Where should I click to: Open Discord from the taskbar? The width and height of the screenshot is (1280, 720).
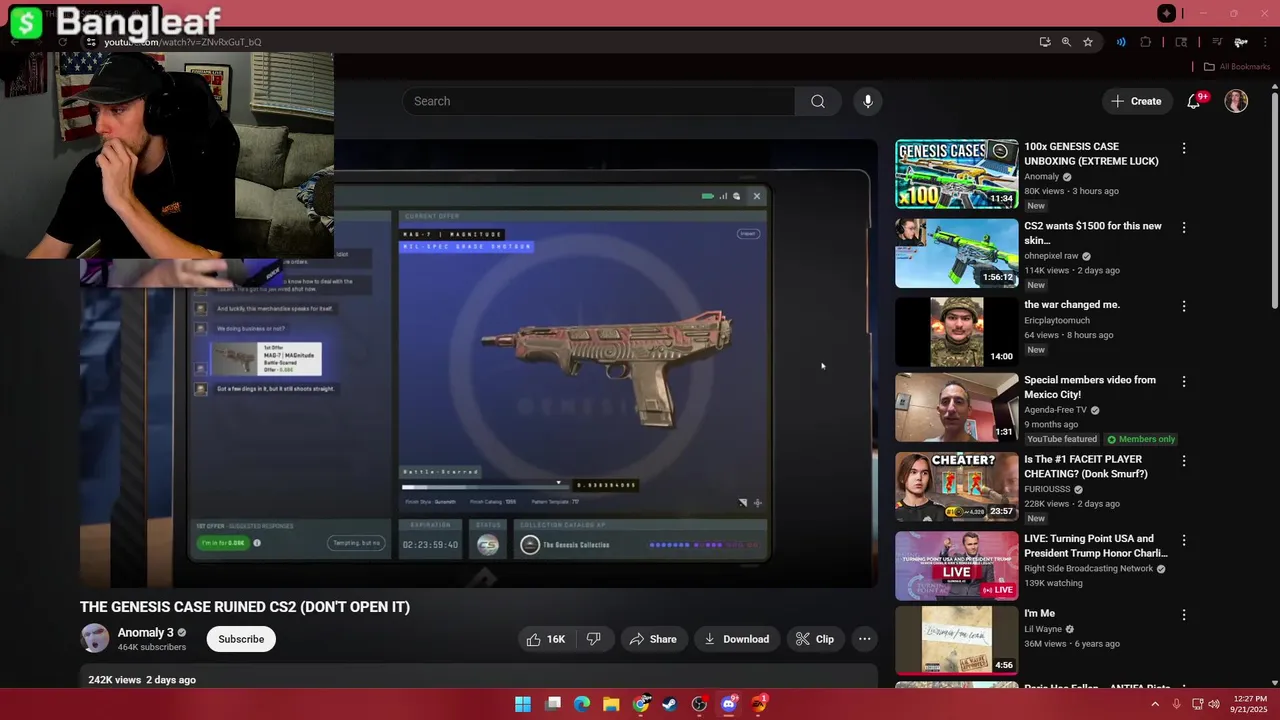pos(729,704)
